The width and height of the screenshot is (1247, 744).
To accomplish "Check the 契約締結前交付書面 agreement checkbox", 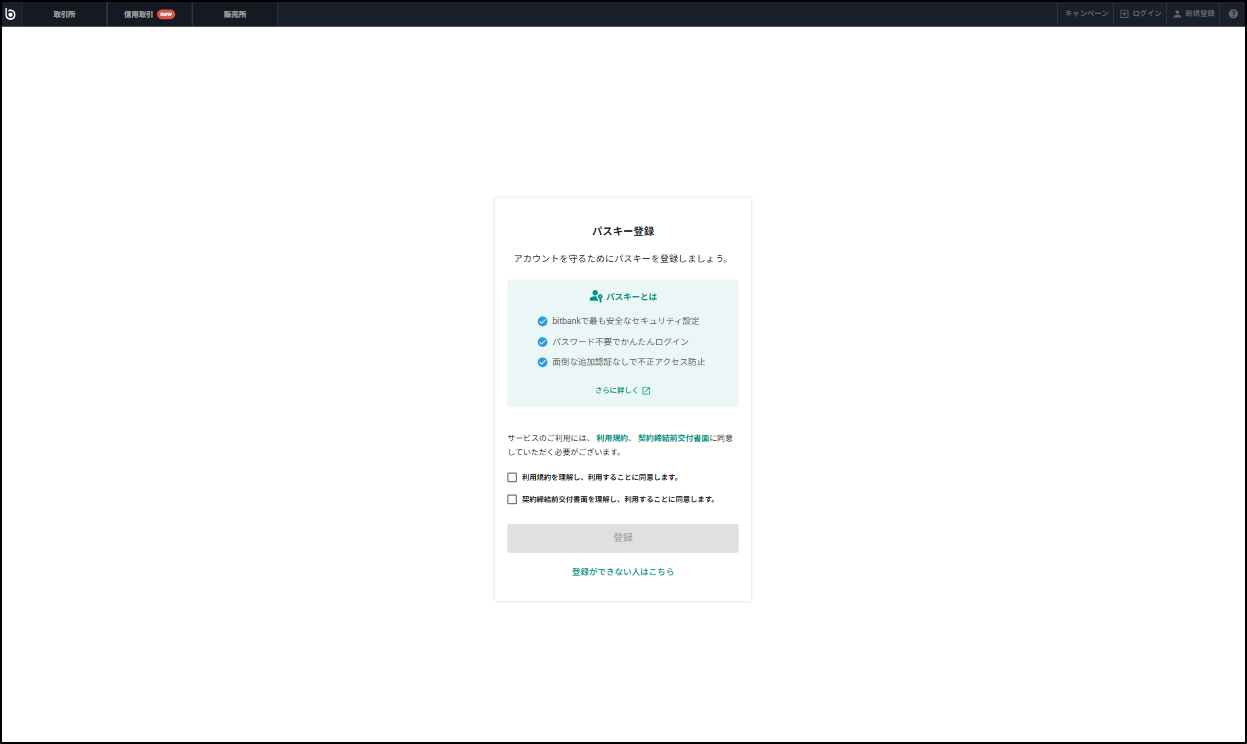I will tap(511, 498).
